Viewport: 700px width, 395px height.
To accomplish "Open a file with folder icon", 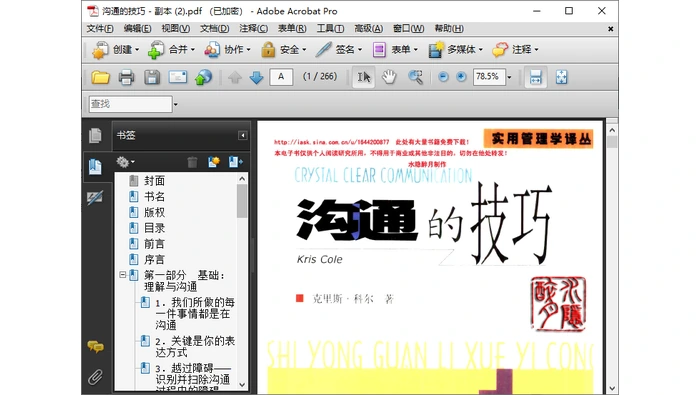I will pos(100,77).
